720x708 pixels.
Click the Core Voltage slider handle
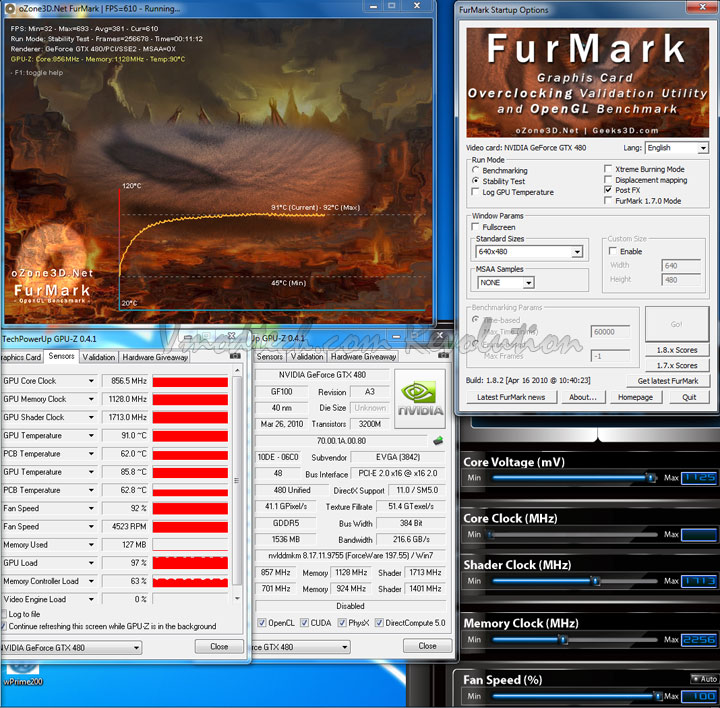click(651, 478)
